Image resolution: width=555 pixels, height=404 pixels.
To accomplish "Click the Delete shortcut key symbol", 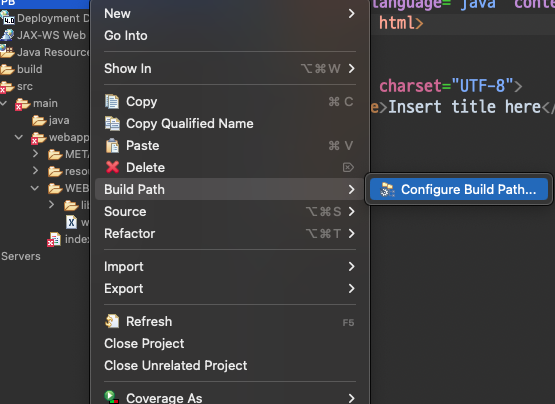I will click(x=348, y=167).
